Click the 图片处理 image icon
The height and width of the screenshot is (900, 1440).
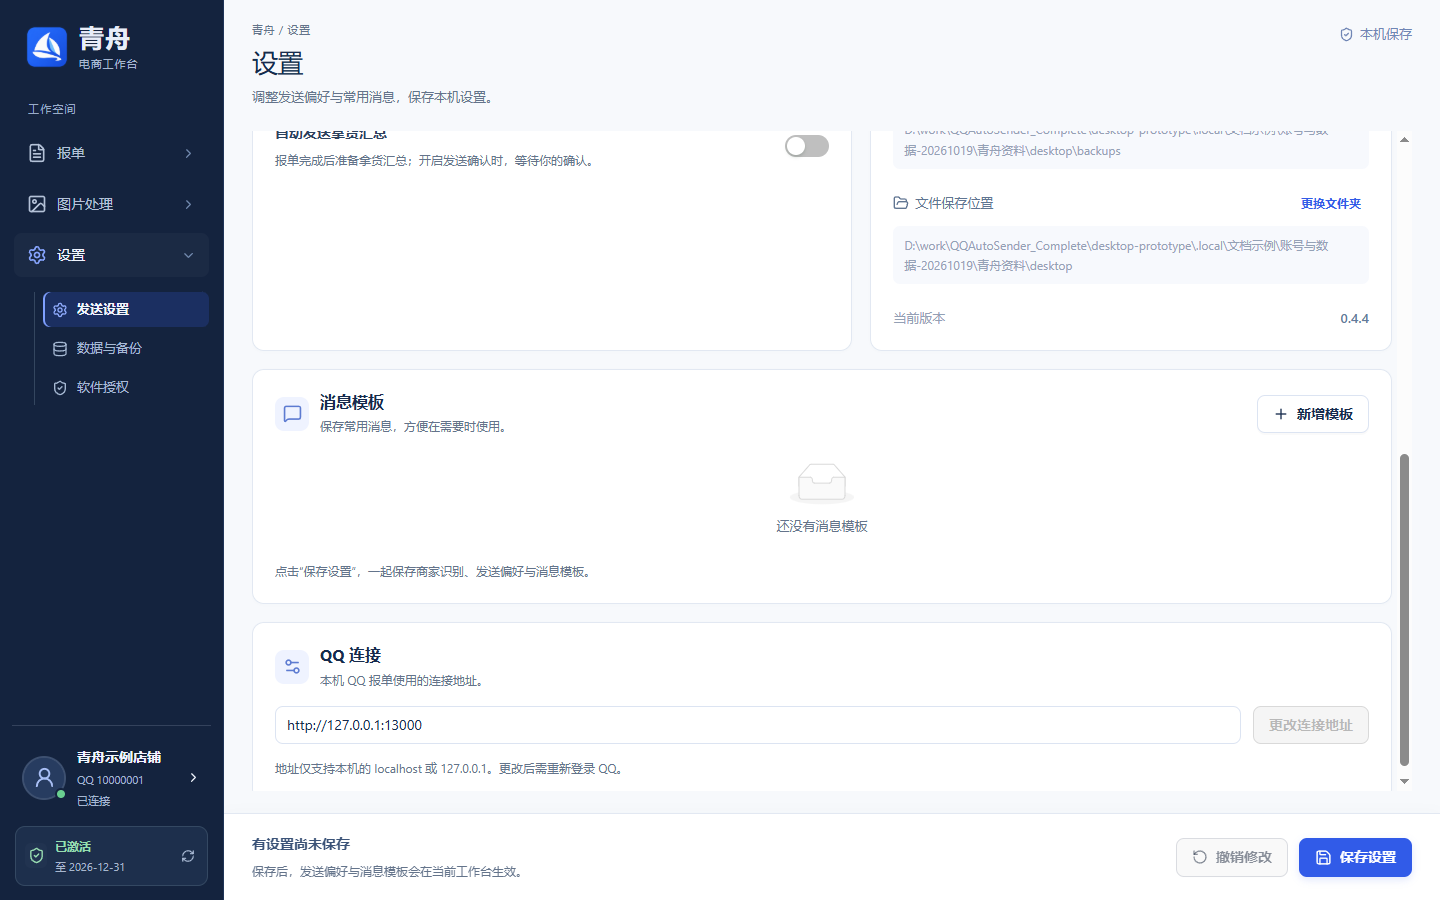click(x=37, y=204)
